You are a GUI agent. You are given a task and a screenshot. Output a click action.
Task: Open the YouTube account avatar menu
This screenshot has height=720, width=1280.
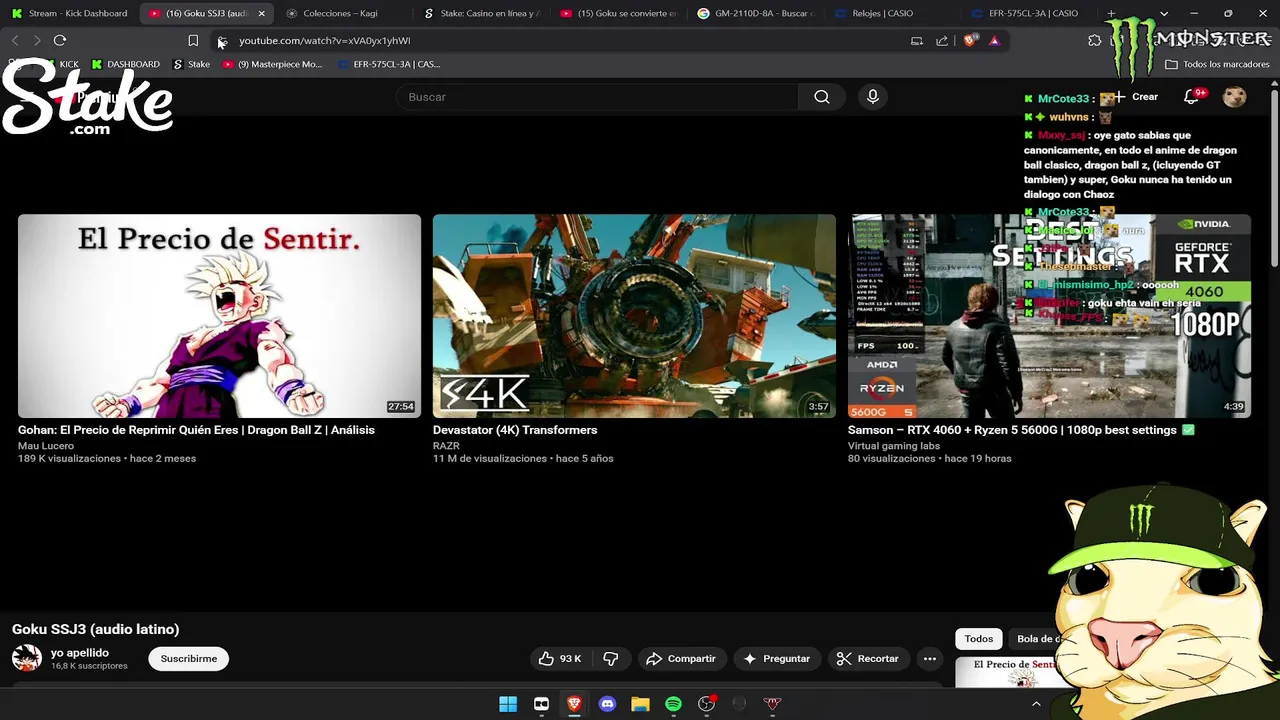(1235, 97)
